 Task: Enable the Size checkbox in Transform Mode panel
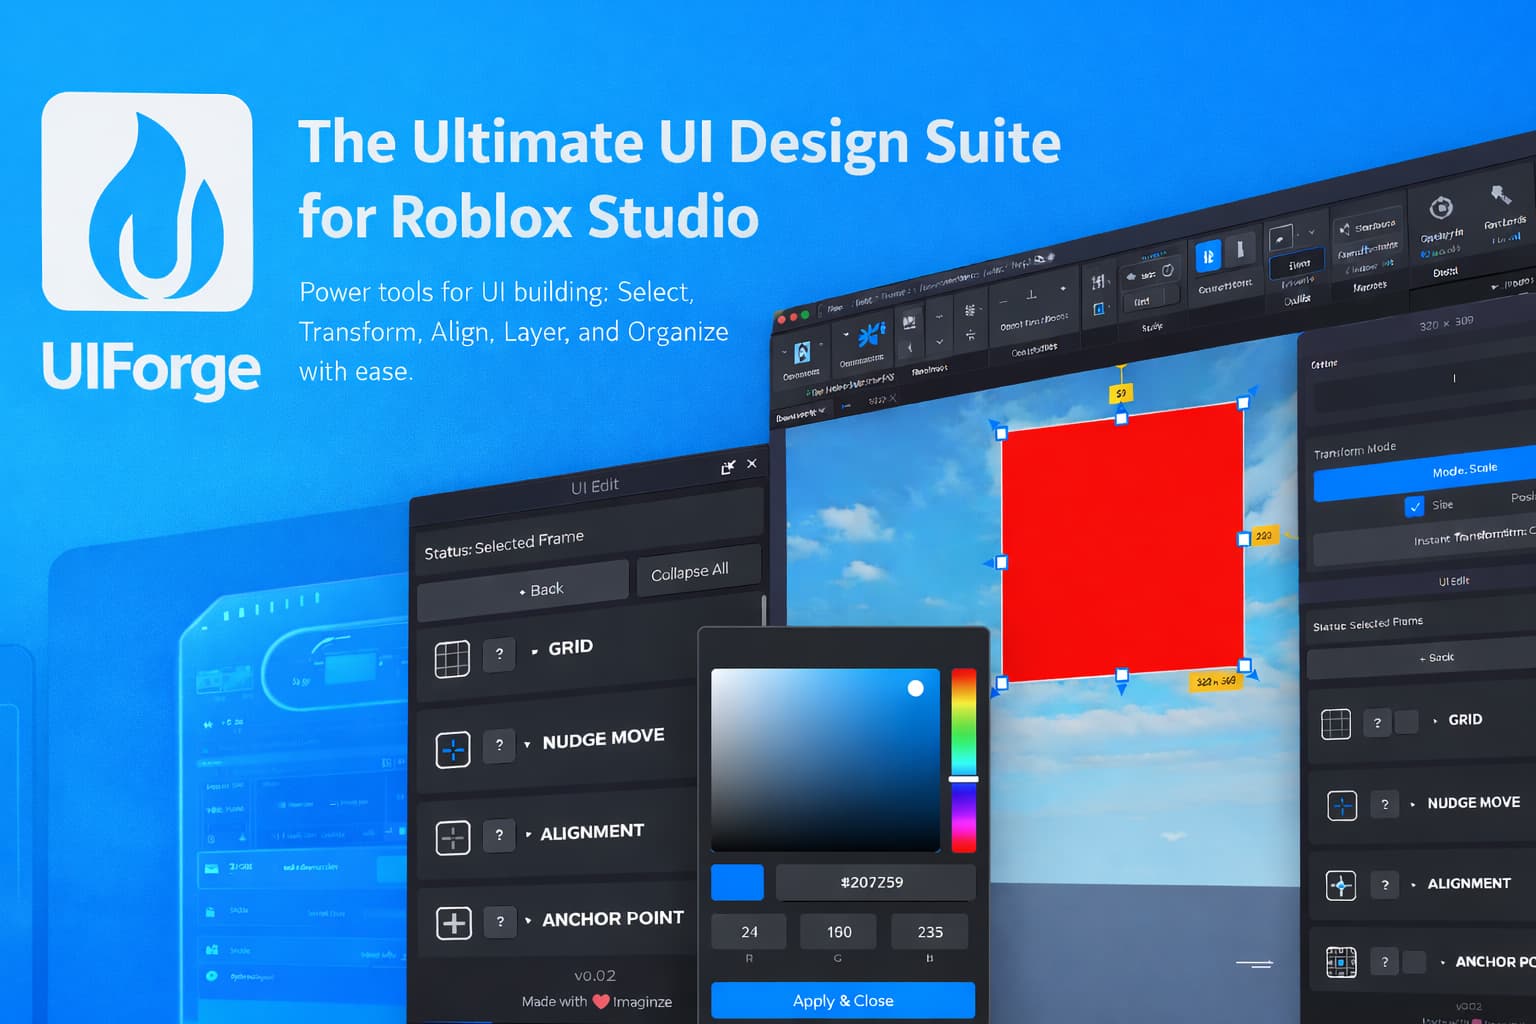[x=1416, y=505]
